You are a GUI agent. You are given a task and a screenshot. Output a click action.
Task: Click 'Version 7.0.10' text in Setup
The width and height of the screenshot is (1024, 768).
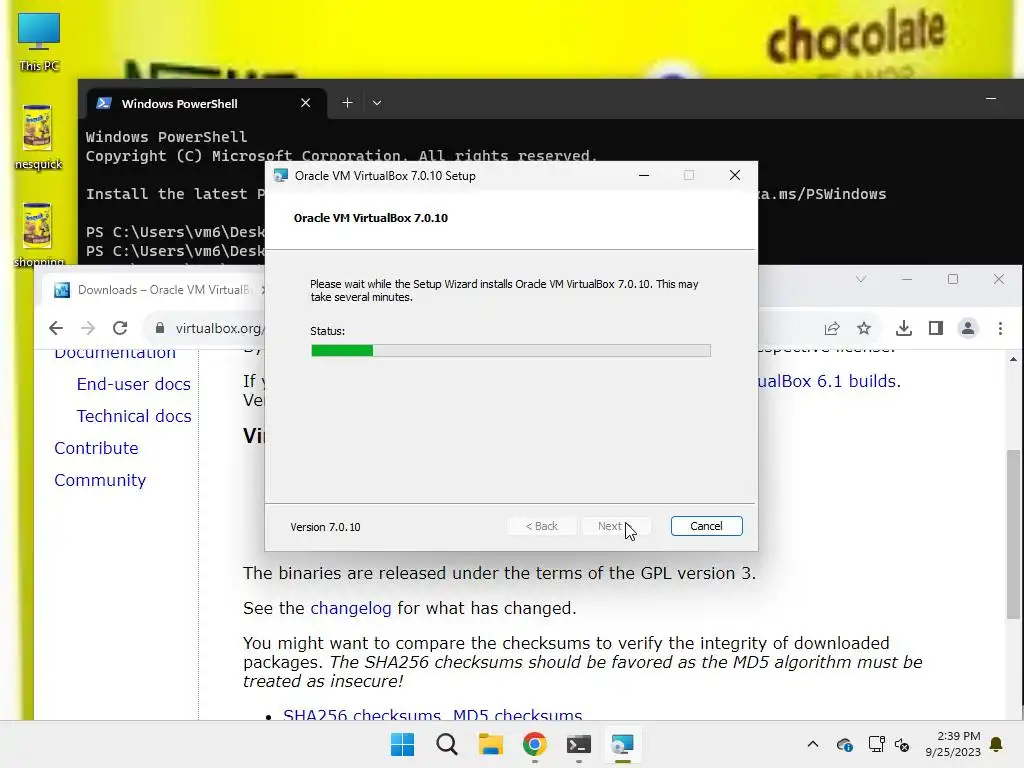325,527
